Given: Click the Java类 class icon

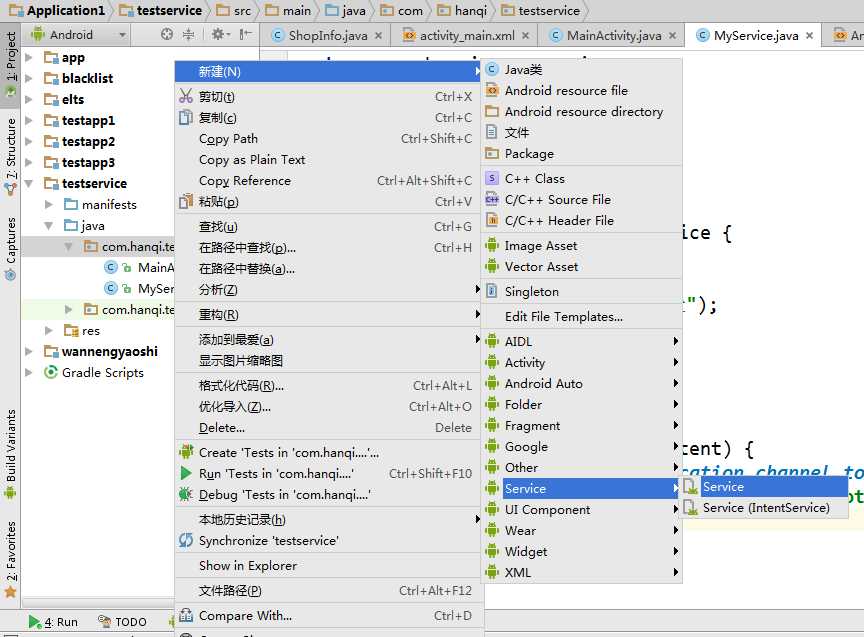Looking at the screenshot, I should (x=492, y=69).
